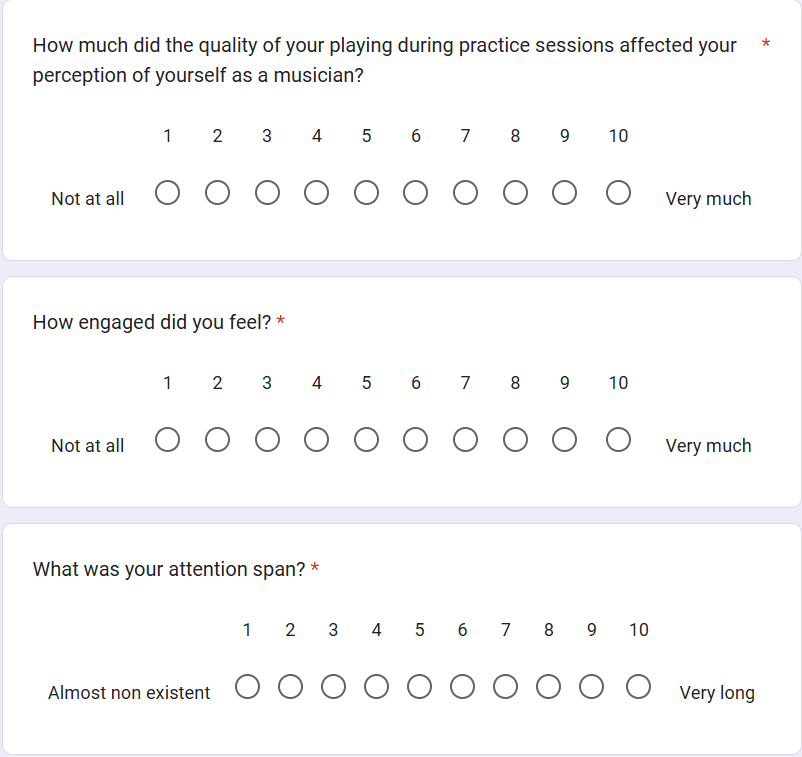Select rating 10 for how engaged you felt
Image resolution: width=802 pixels, height=757 pixels.
tap(618, 440)
